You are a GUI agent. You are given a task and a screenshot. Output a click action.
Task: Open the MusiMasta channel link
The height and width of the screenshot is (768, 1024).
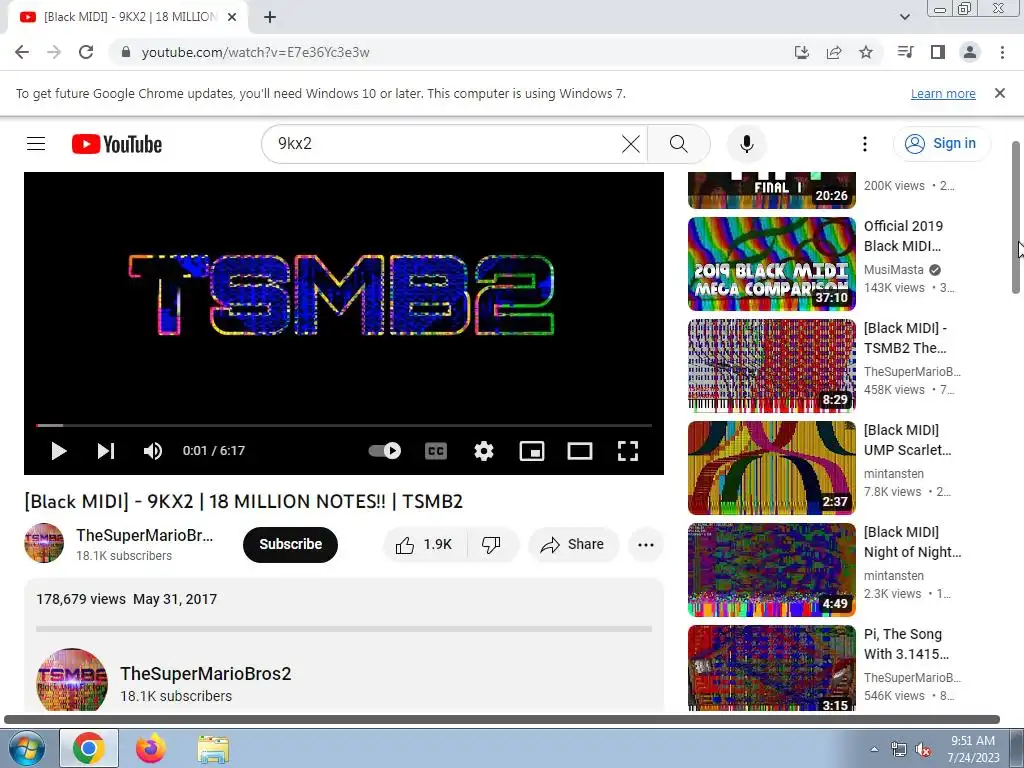click(893, 270)
